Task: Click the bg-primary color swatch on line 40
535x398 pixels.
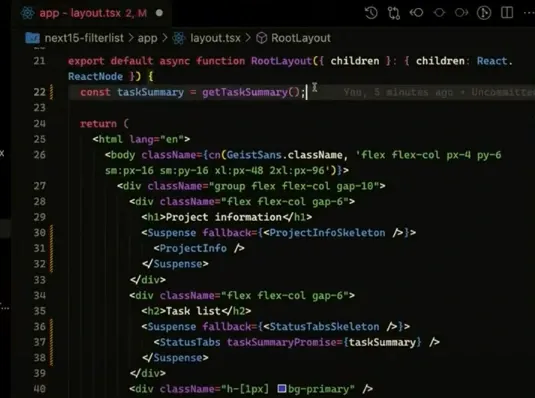Action: [281, 388]
